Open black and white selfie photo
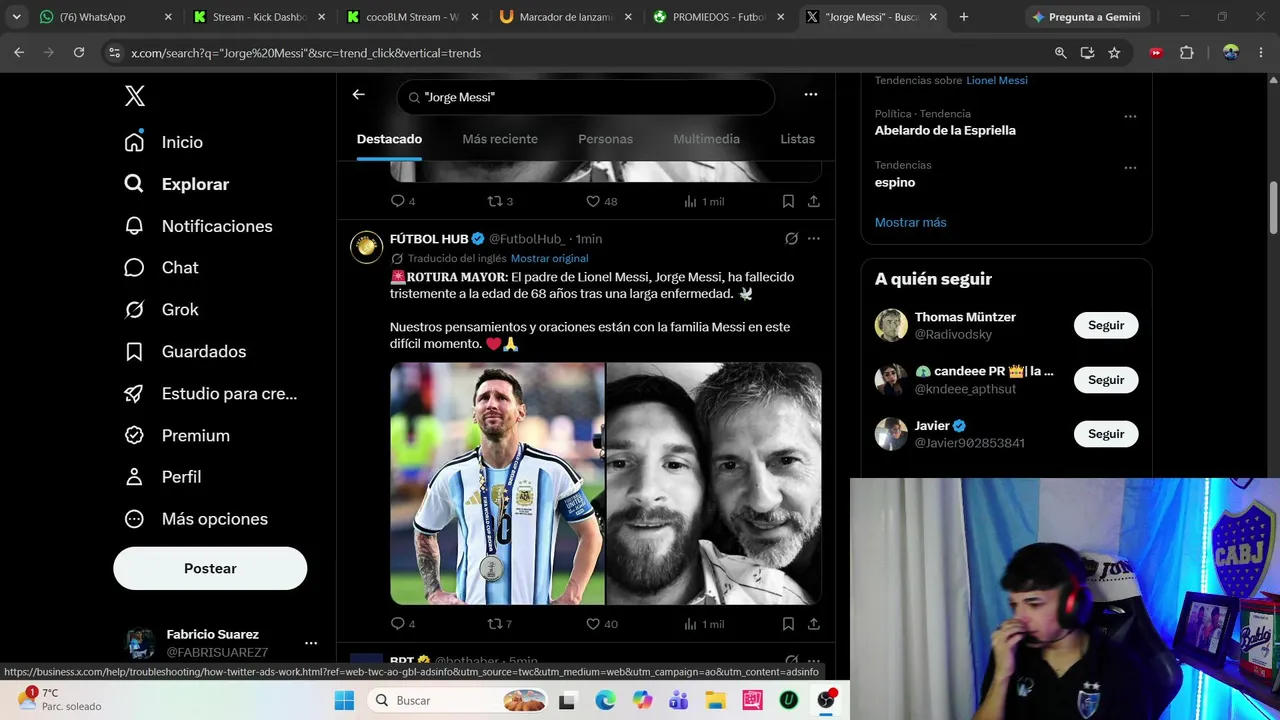The width and height of the screenshot is (1280, 720). pos(714,484)
